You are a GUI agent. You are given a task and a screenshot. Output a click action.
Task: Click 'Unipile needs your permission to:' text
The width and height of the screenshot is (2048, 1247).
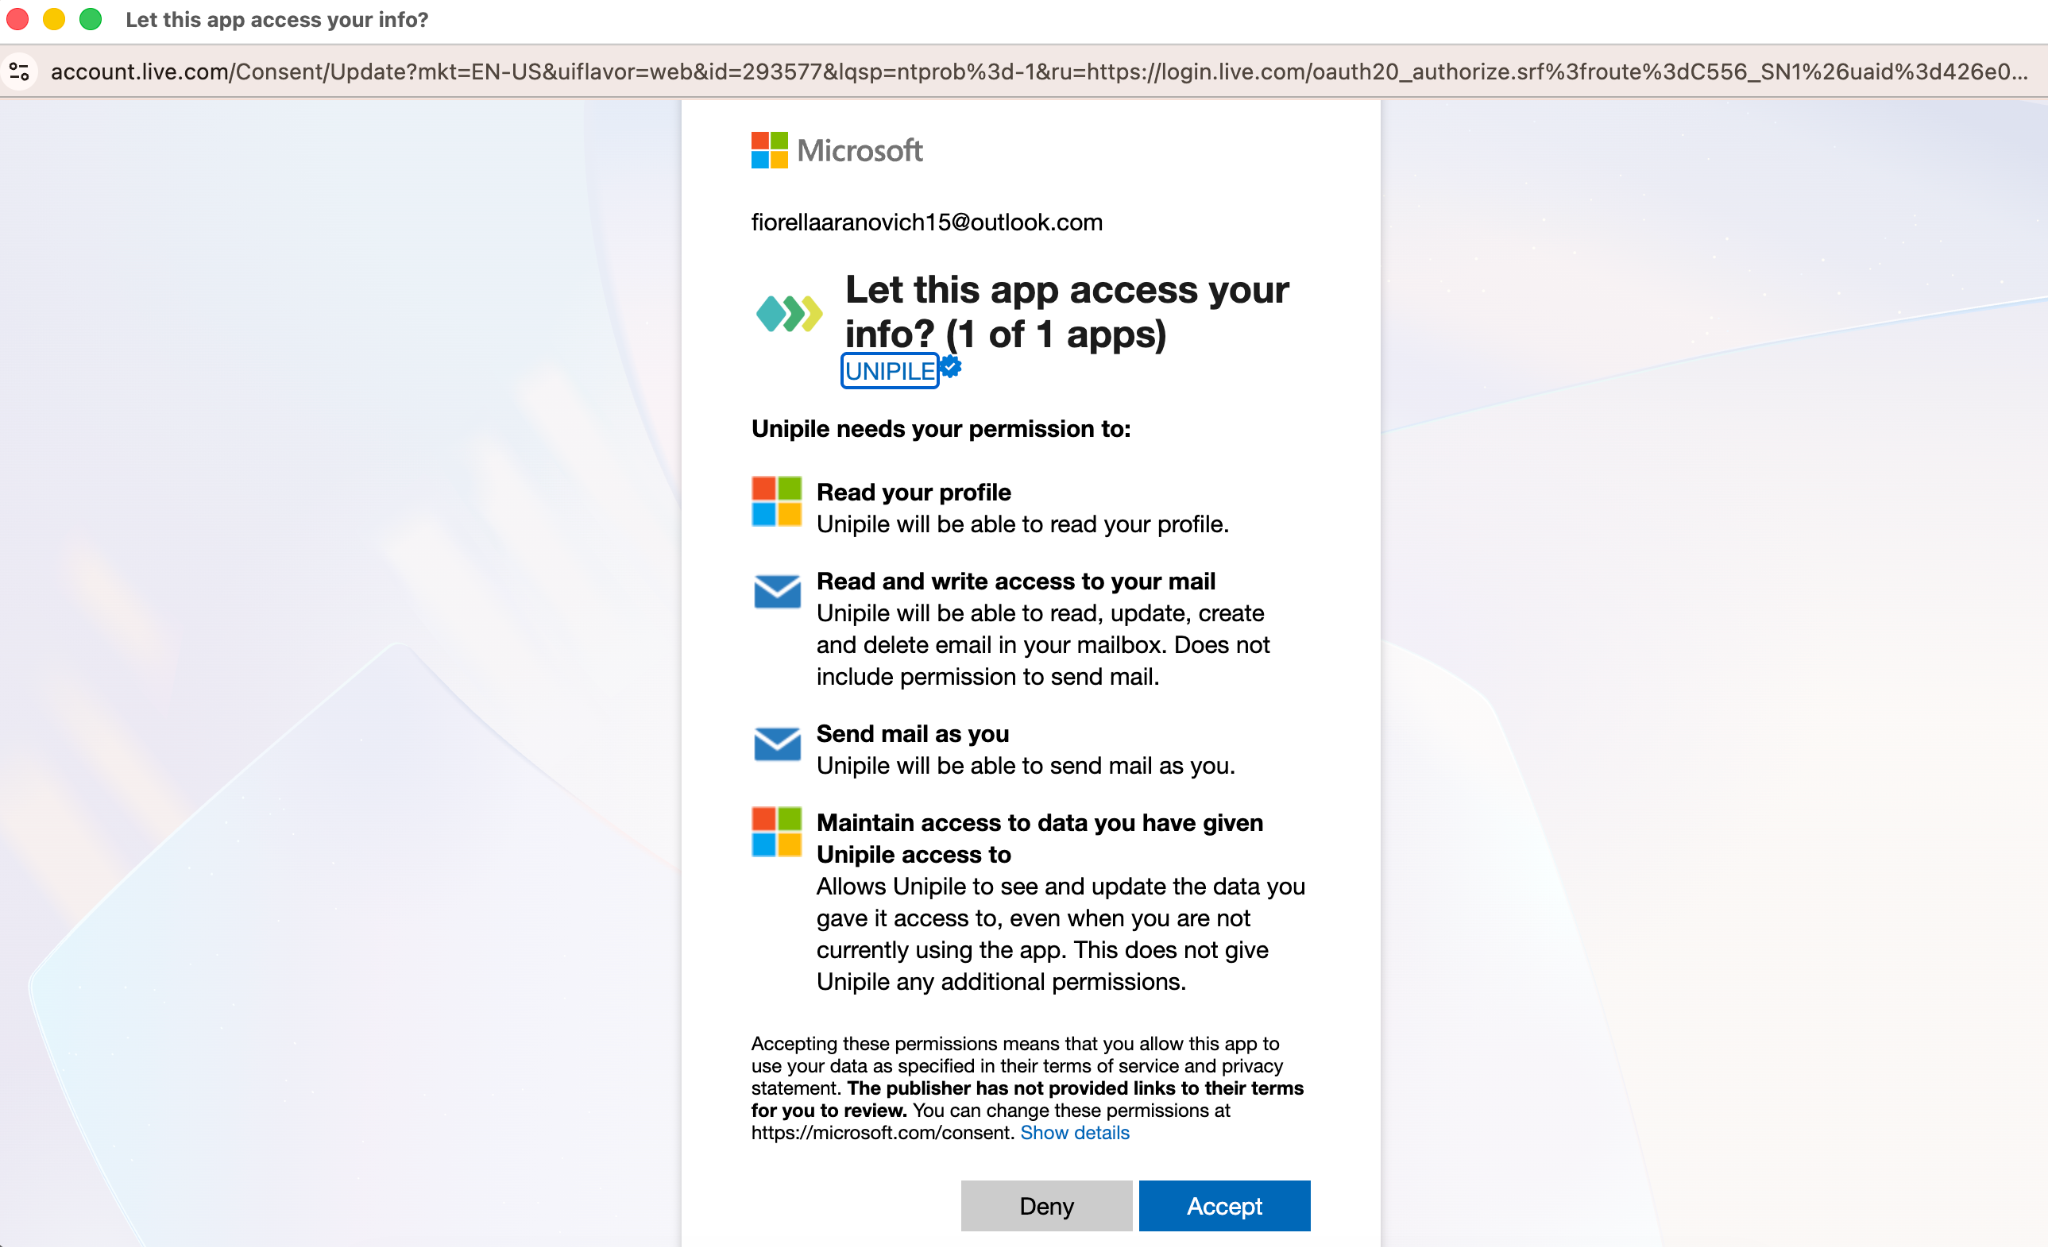(x=941, y=429)
